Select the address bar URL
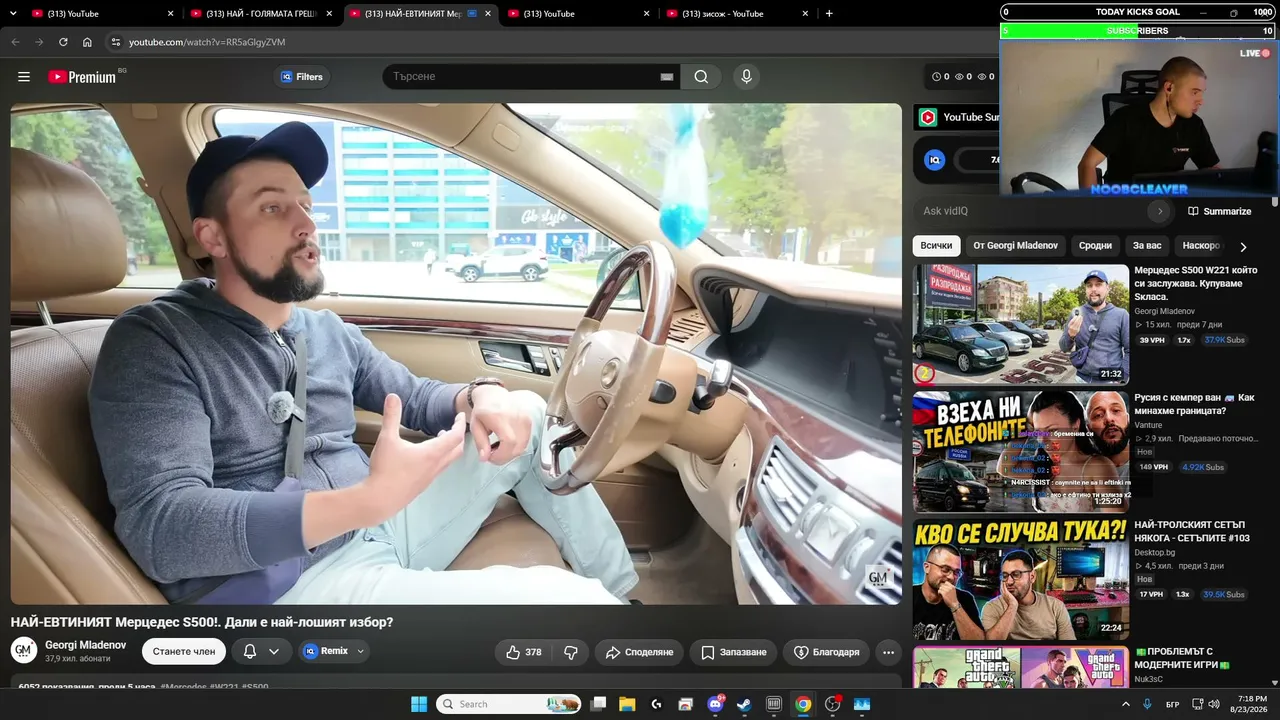This screenshot has height=720, width=1280. tap(207, 42)
